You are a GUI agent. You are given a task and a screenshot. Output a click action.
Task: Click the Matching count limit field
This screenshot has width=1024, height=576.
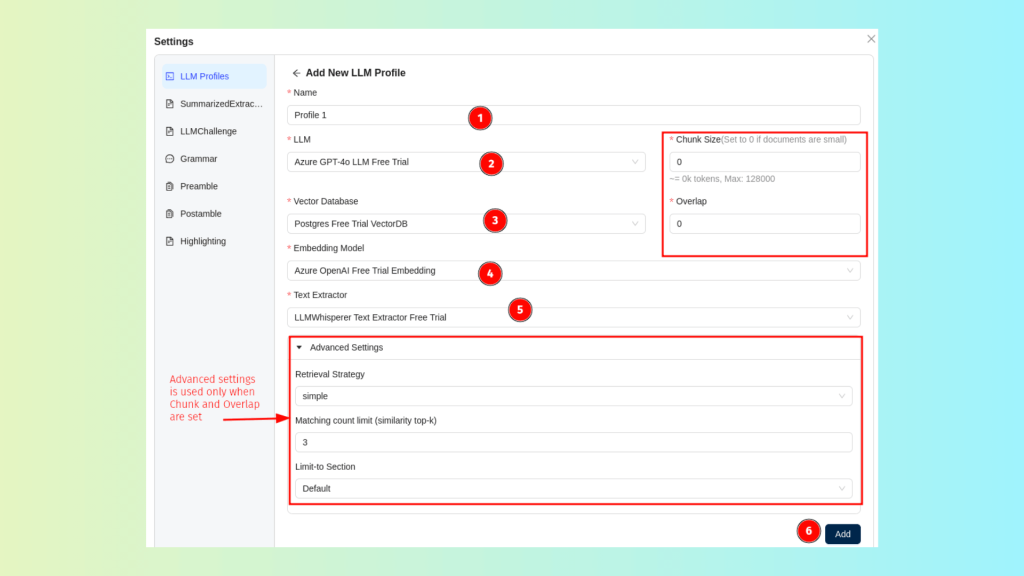573,442
